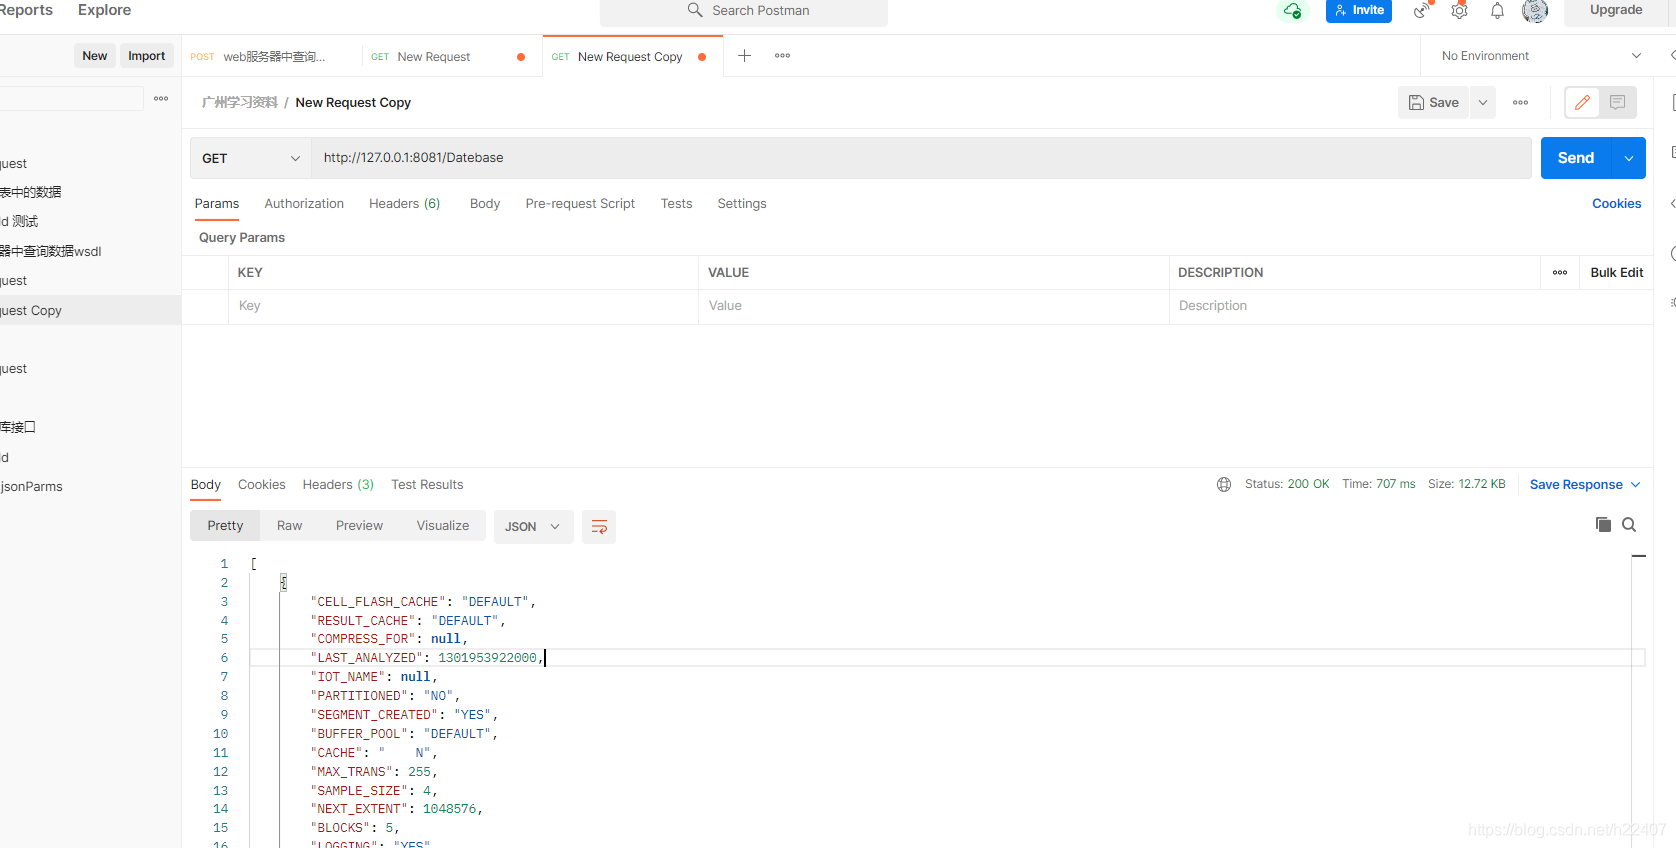
Task: Collapse the JSON object at line 2
Action: pos(283,582)
